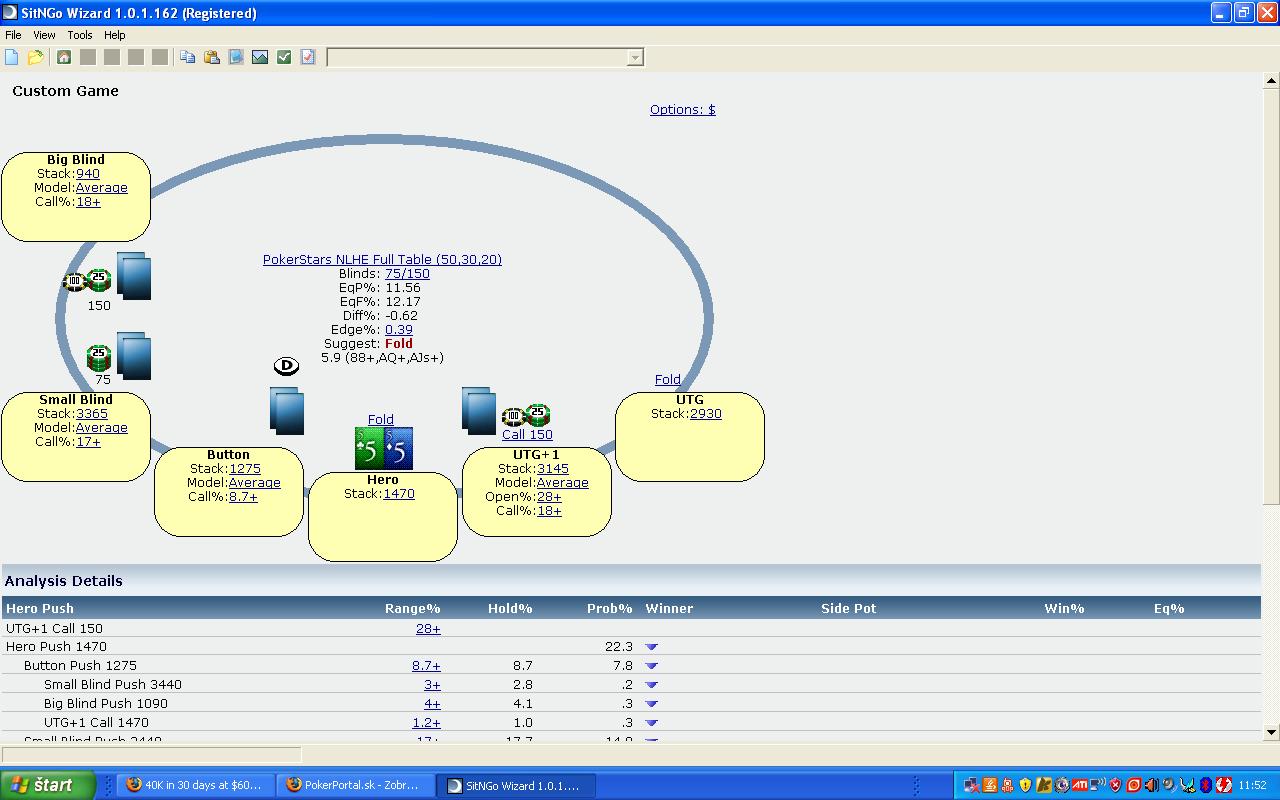Click the Small Blind's face-down cards
Screen dimensions: 1280x800
134,356
